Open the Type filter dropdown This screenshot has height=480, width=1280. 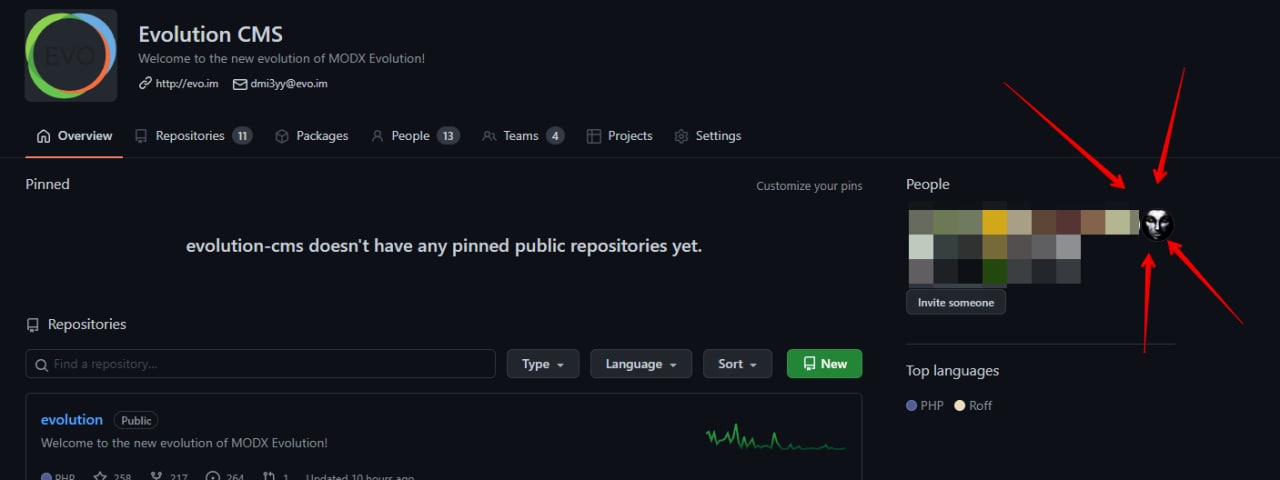544,364
